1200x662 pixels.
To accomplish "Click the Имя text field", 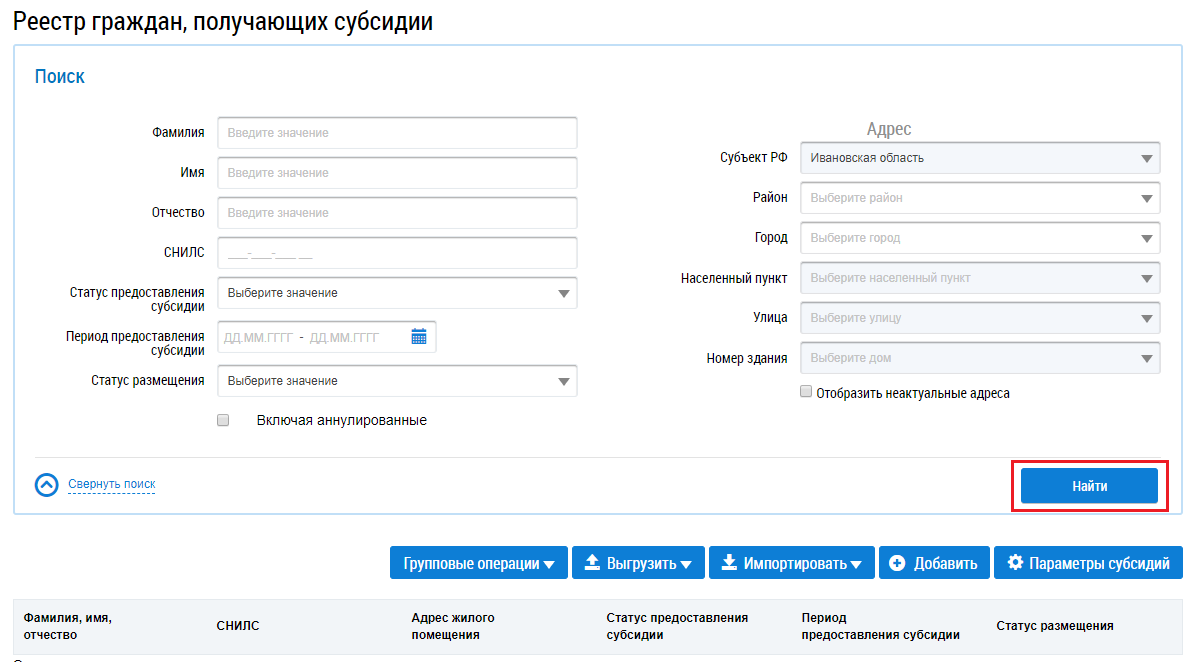I will pyautogui.click(x=397, y=173).
